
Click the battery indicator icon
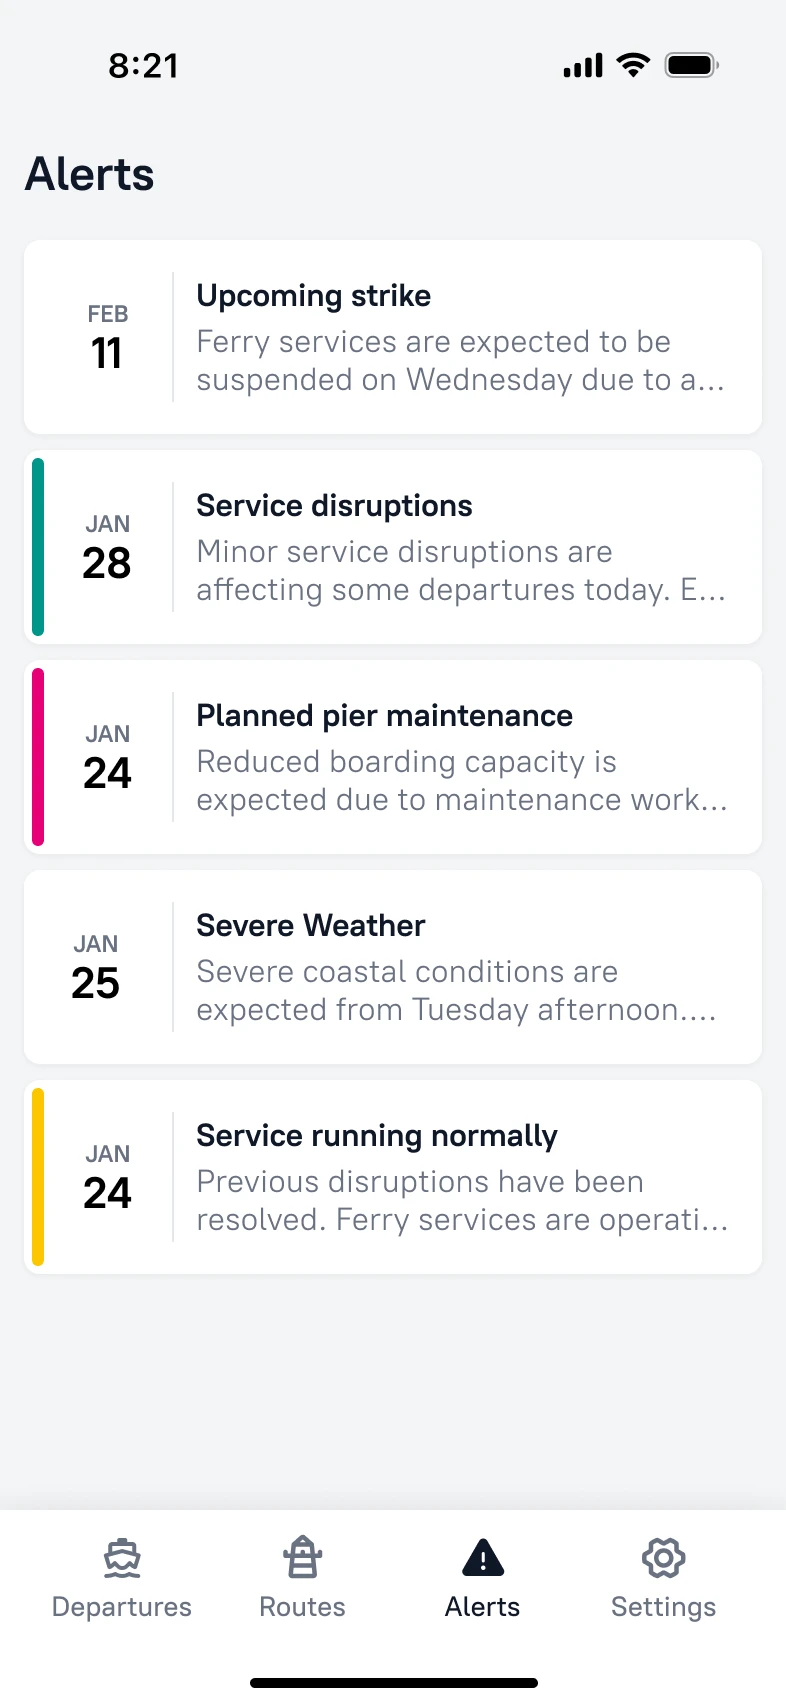(x=690, y=63)
